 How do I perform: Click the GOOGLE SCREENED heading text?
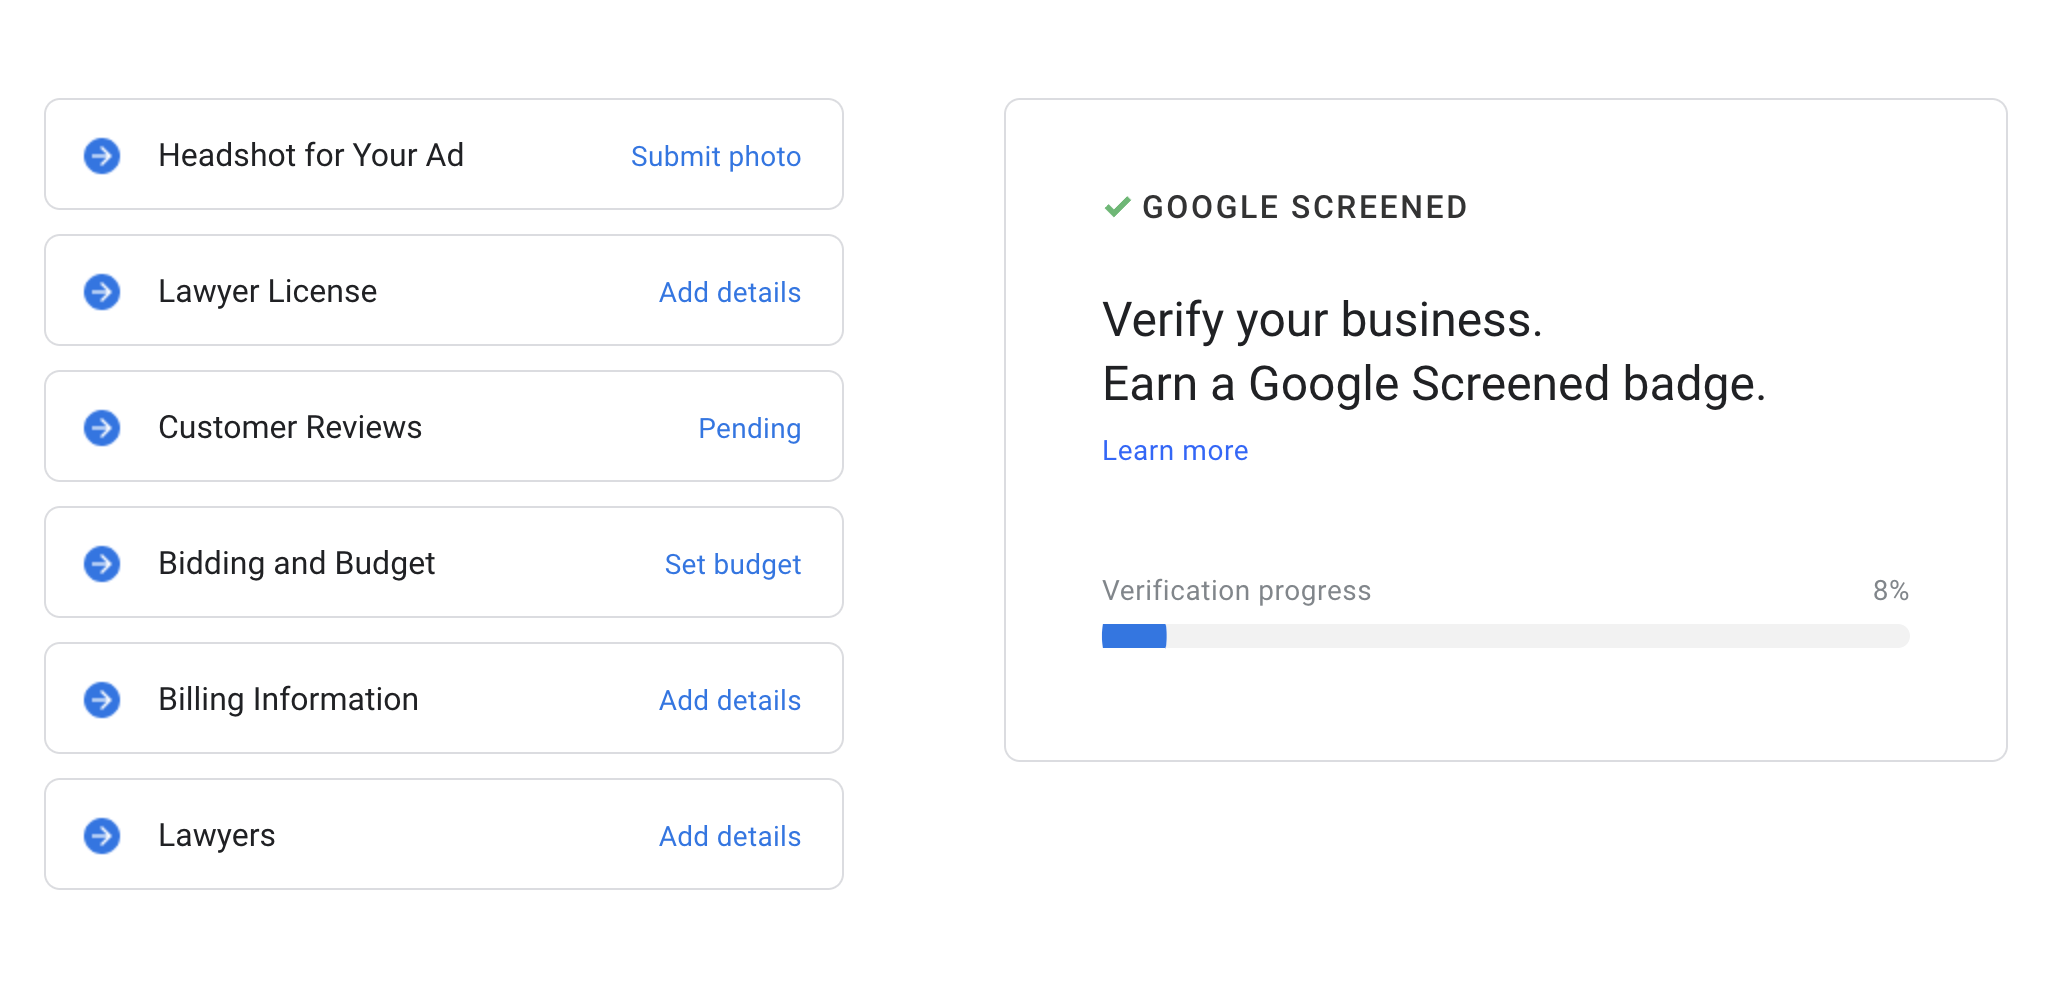(1305, 207)
